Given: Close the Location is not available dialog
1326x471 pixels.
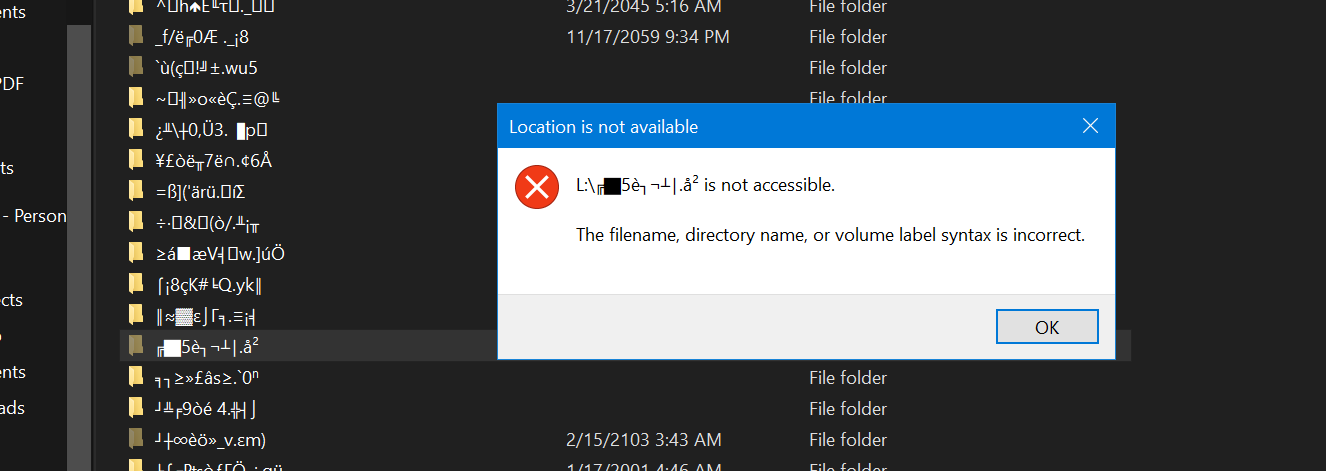Looking at the screenshot, I should click(x=1090, y=127).
